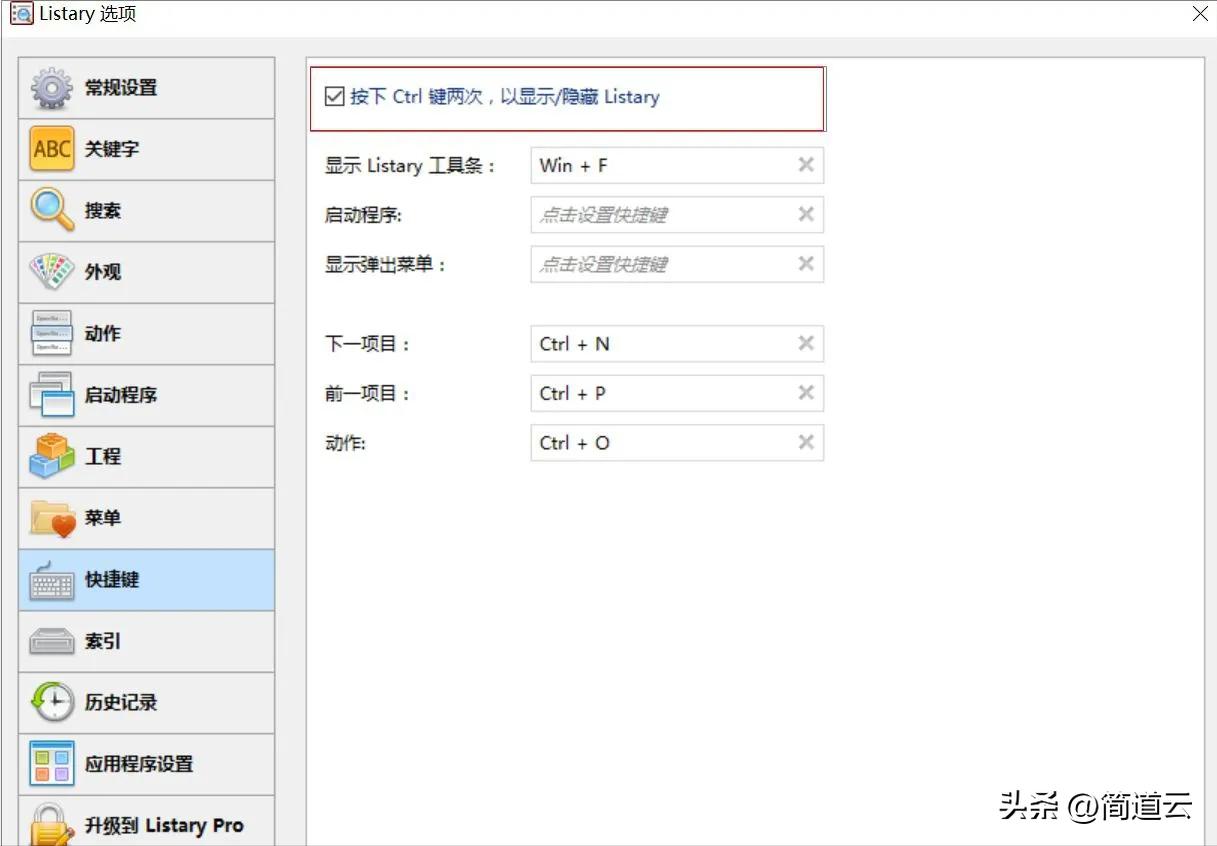
Task: Click the folder heart icon for 菜单
Action: 51,518
